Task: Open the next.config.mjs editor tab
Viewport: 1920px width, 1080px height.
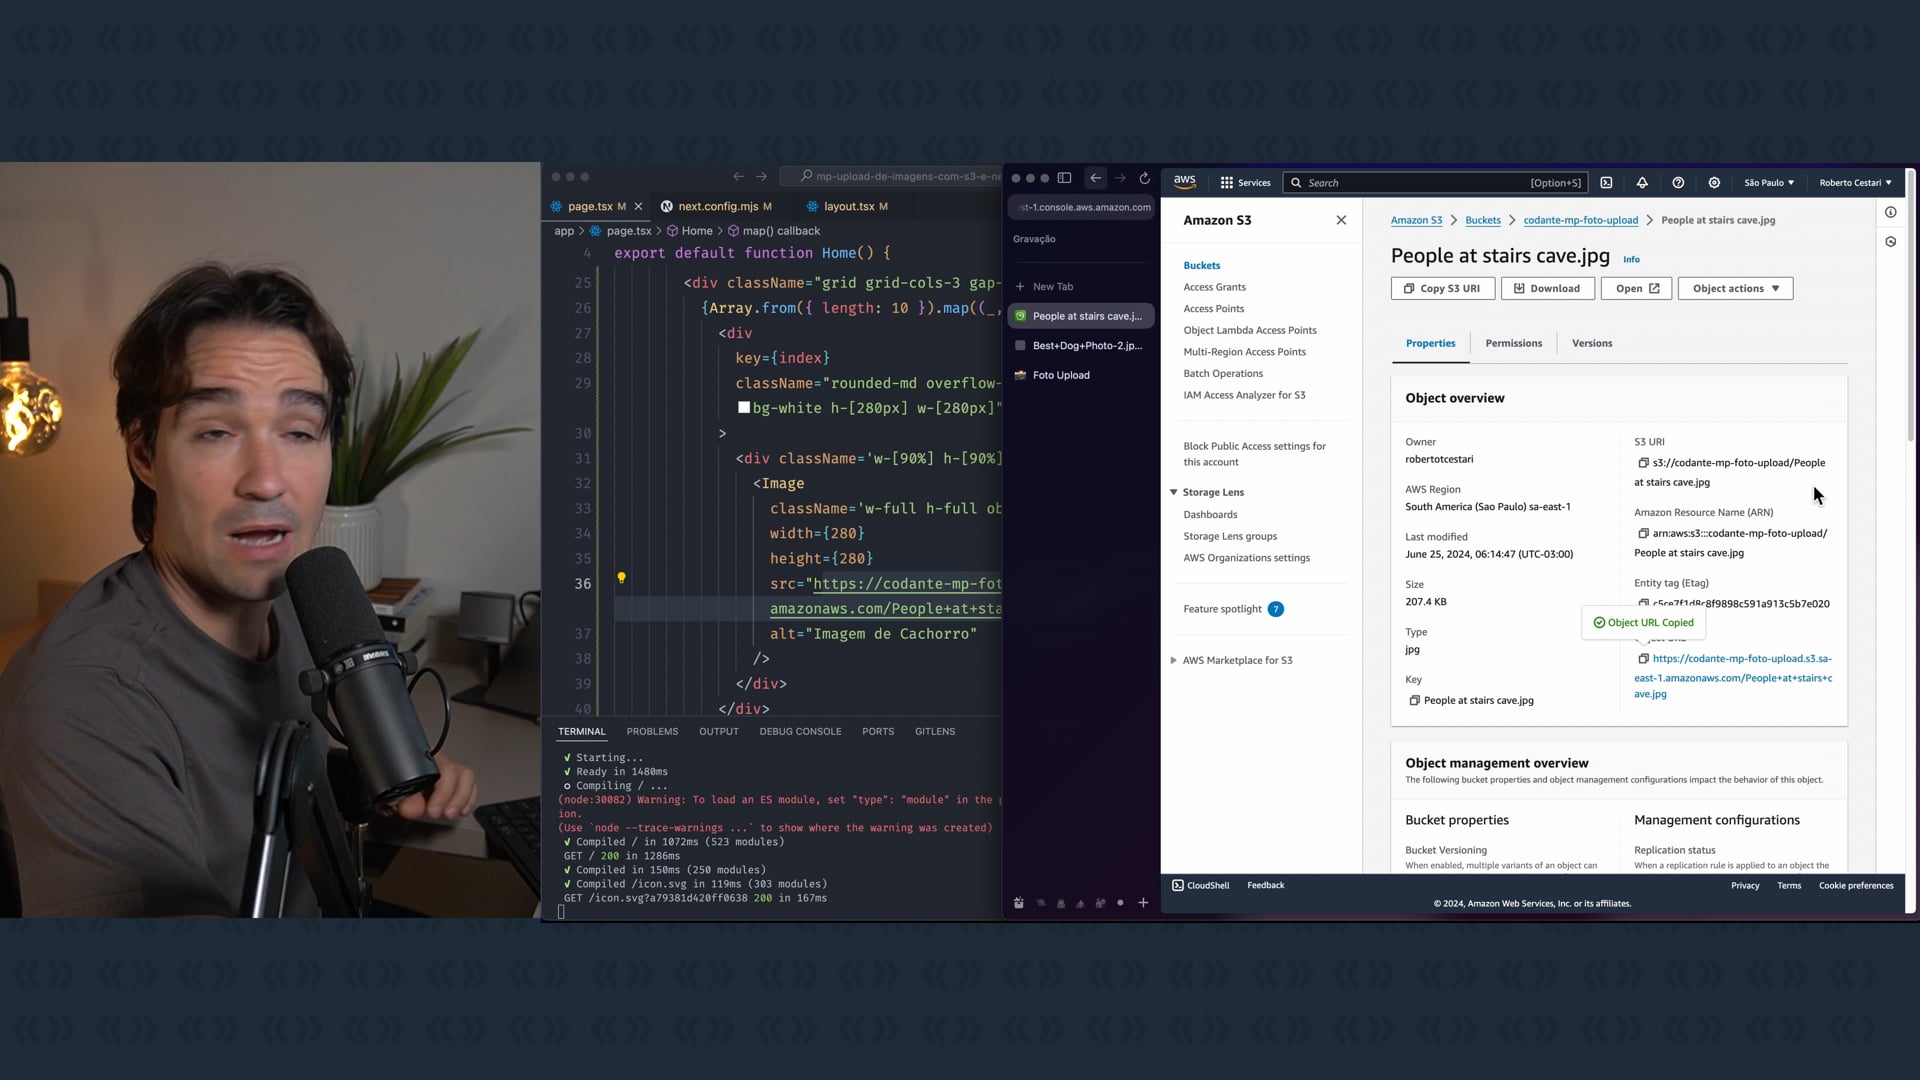Action: (717, 206)
